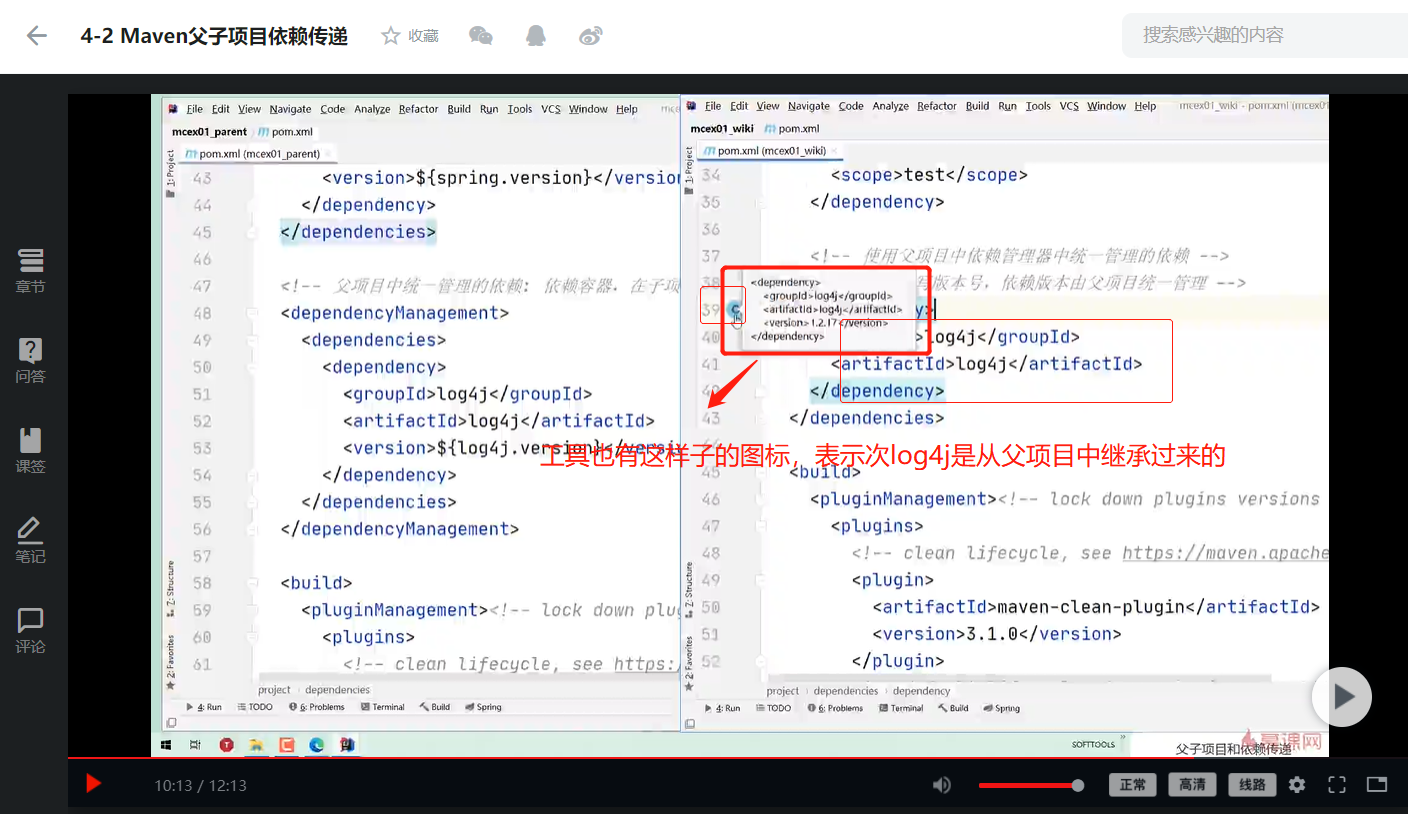Close the pom.xml (mcex01_wiki) editor tab
Screen dimensions: 1408x814
click(x=833, y=151)
